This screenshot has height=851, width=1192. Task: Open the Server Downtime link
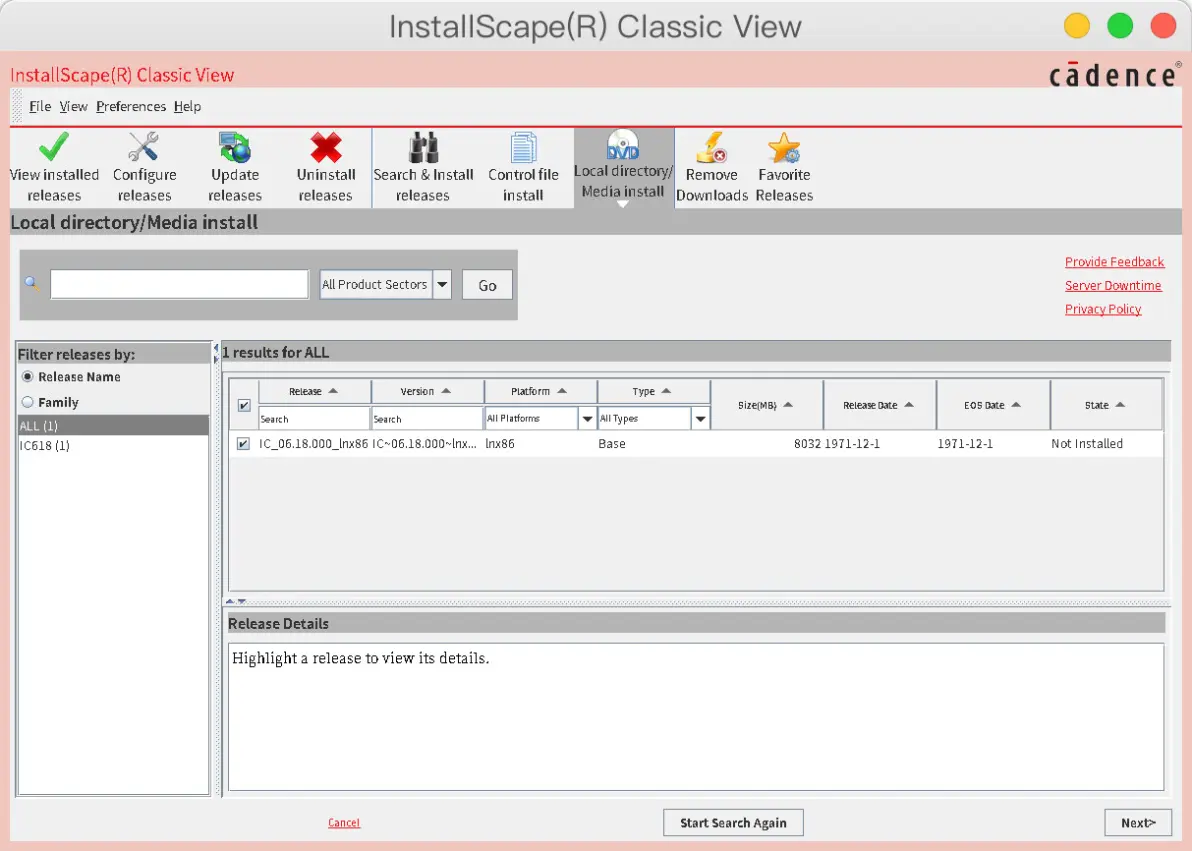tap(1113, 285)
